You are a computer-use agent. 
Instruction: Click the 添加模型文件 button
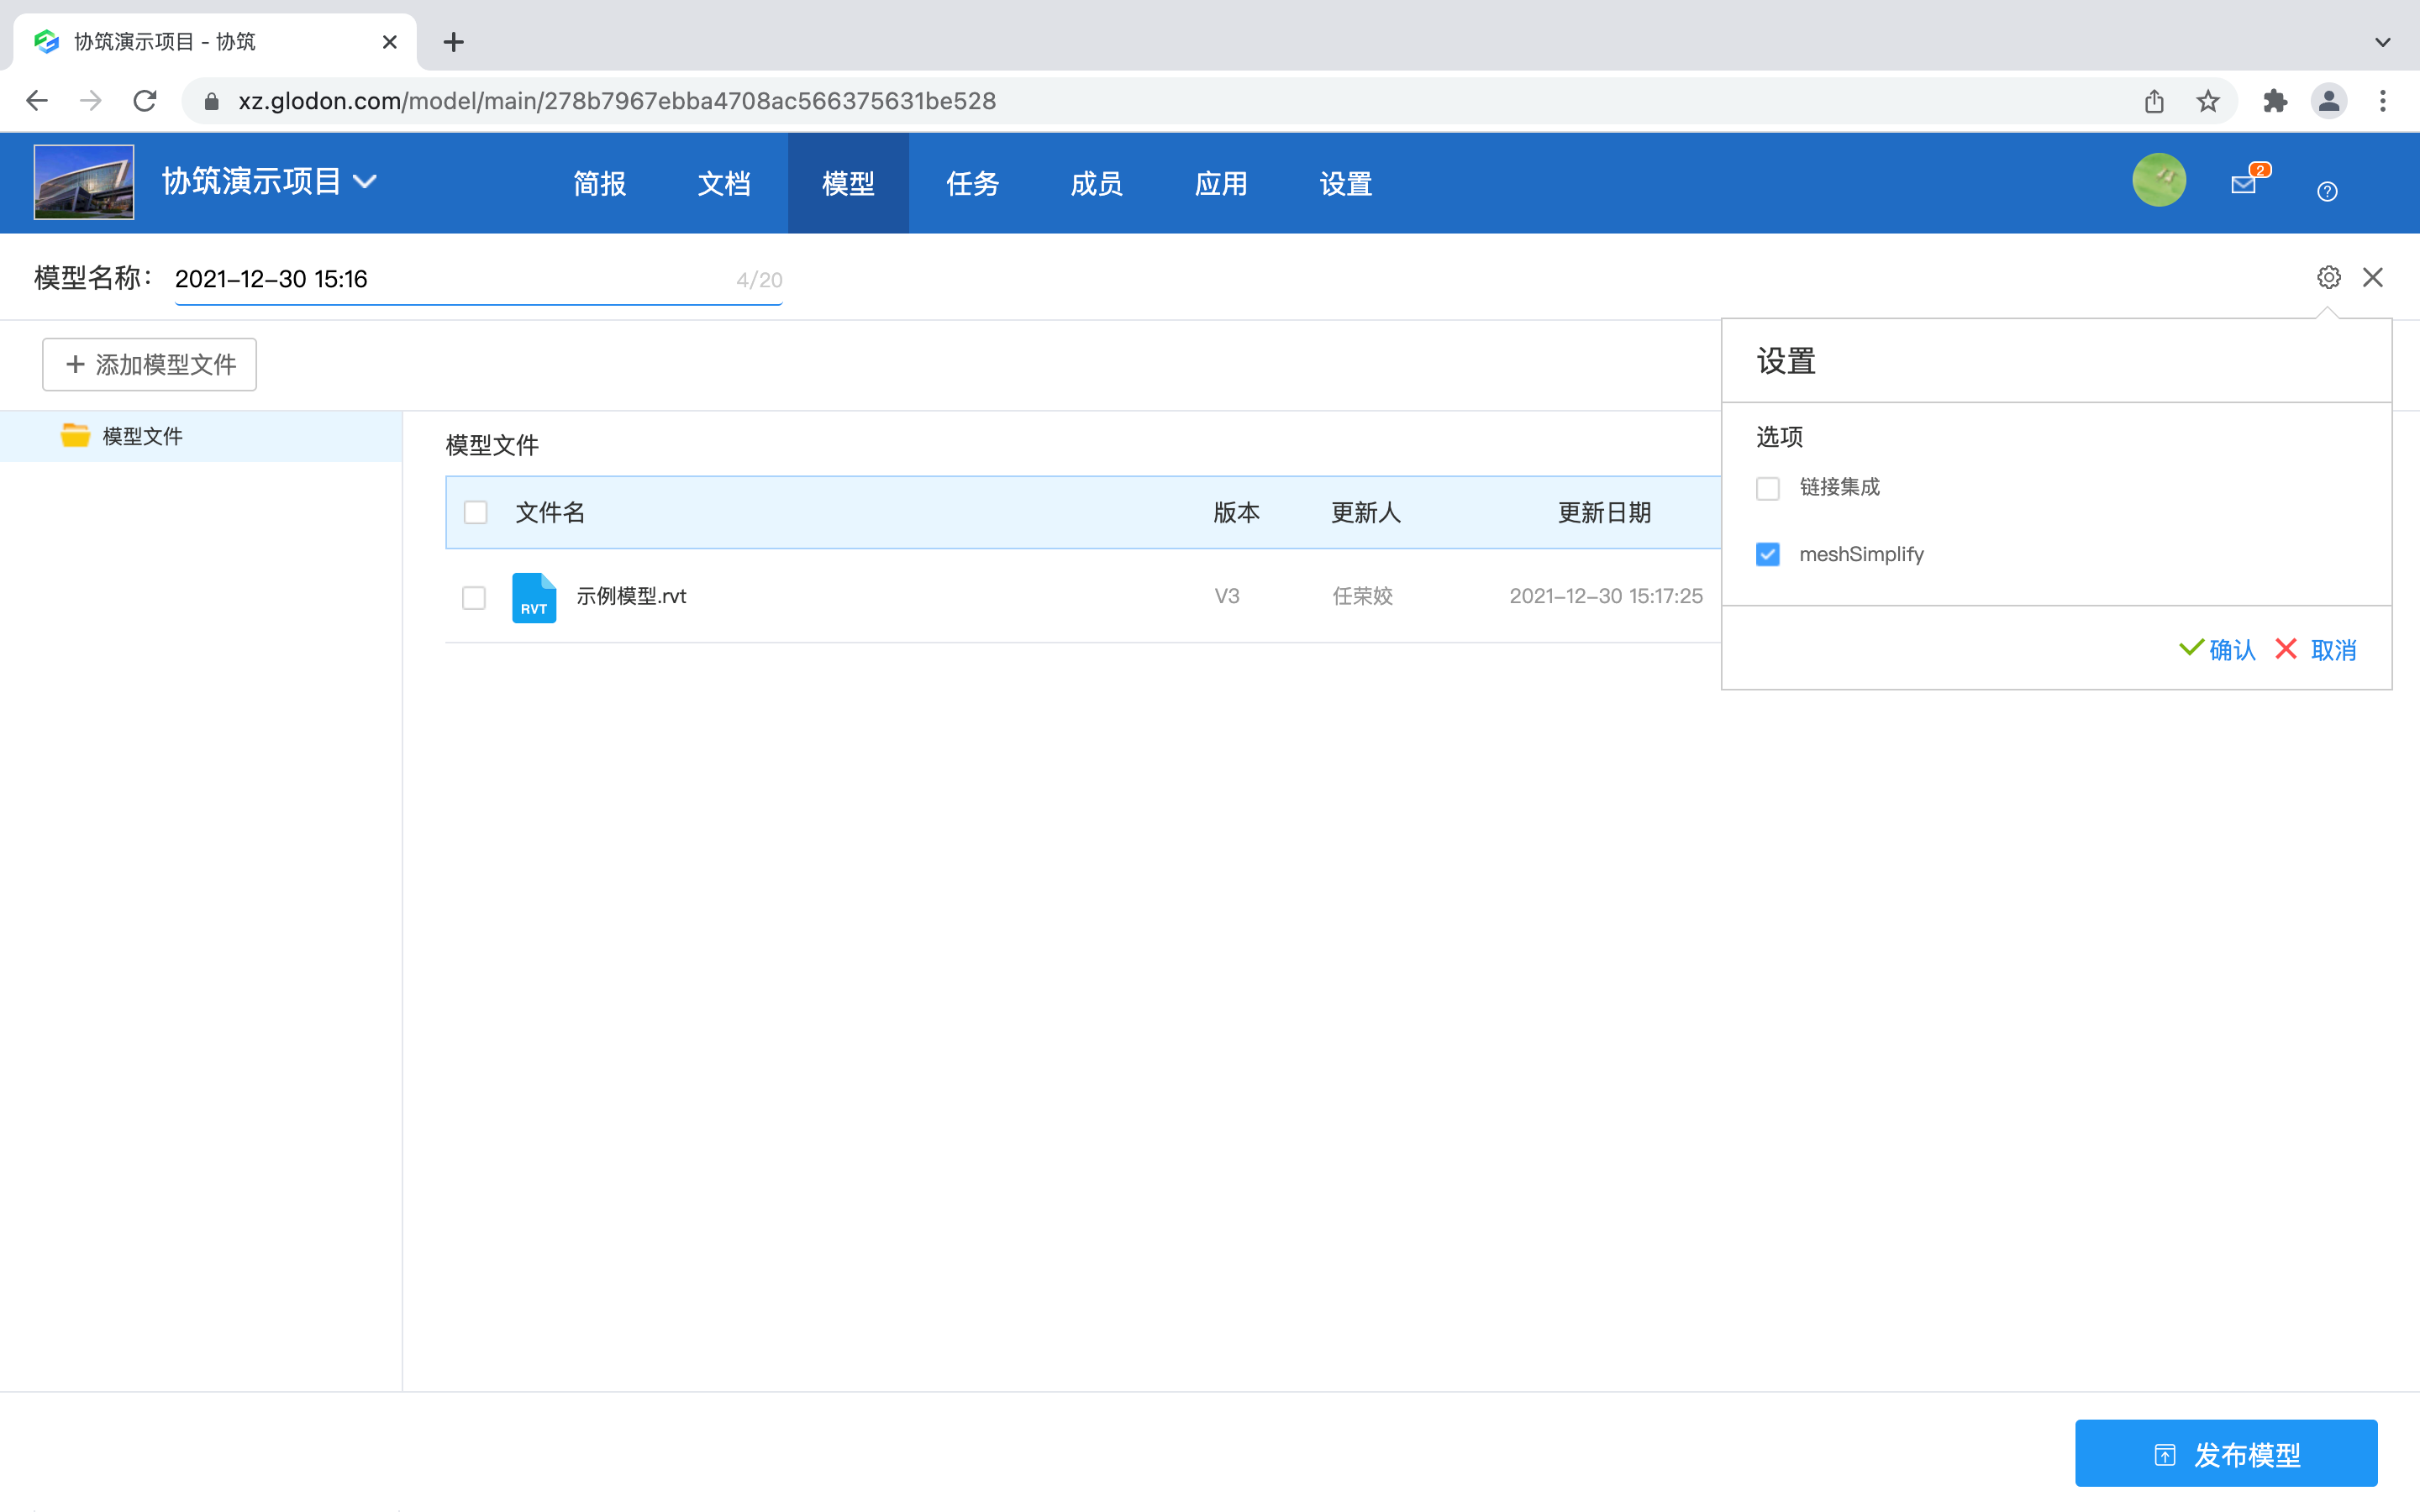[x=149, y=364]
